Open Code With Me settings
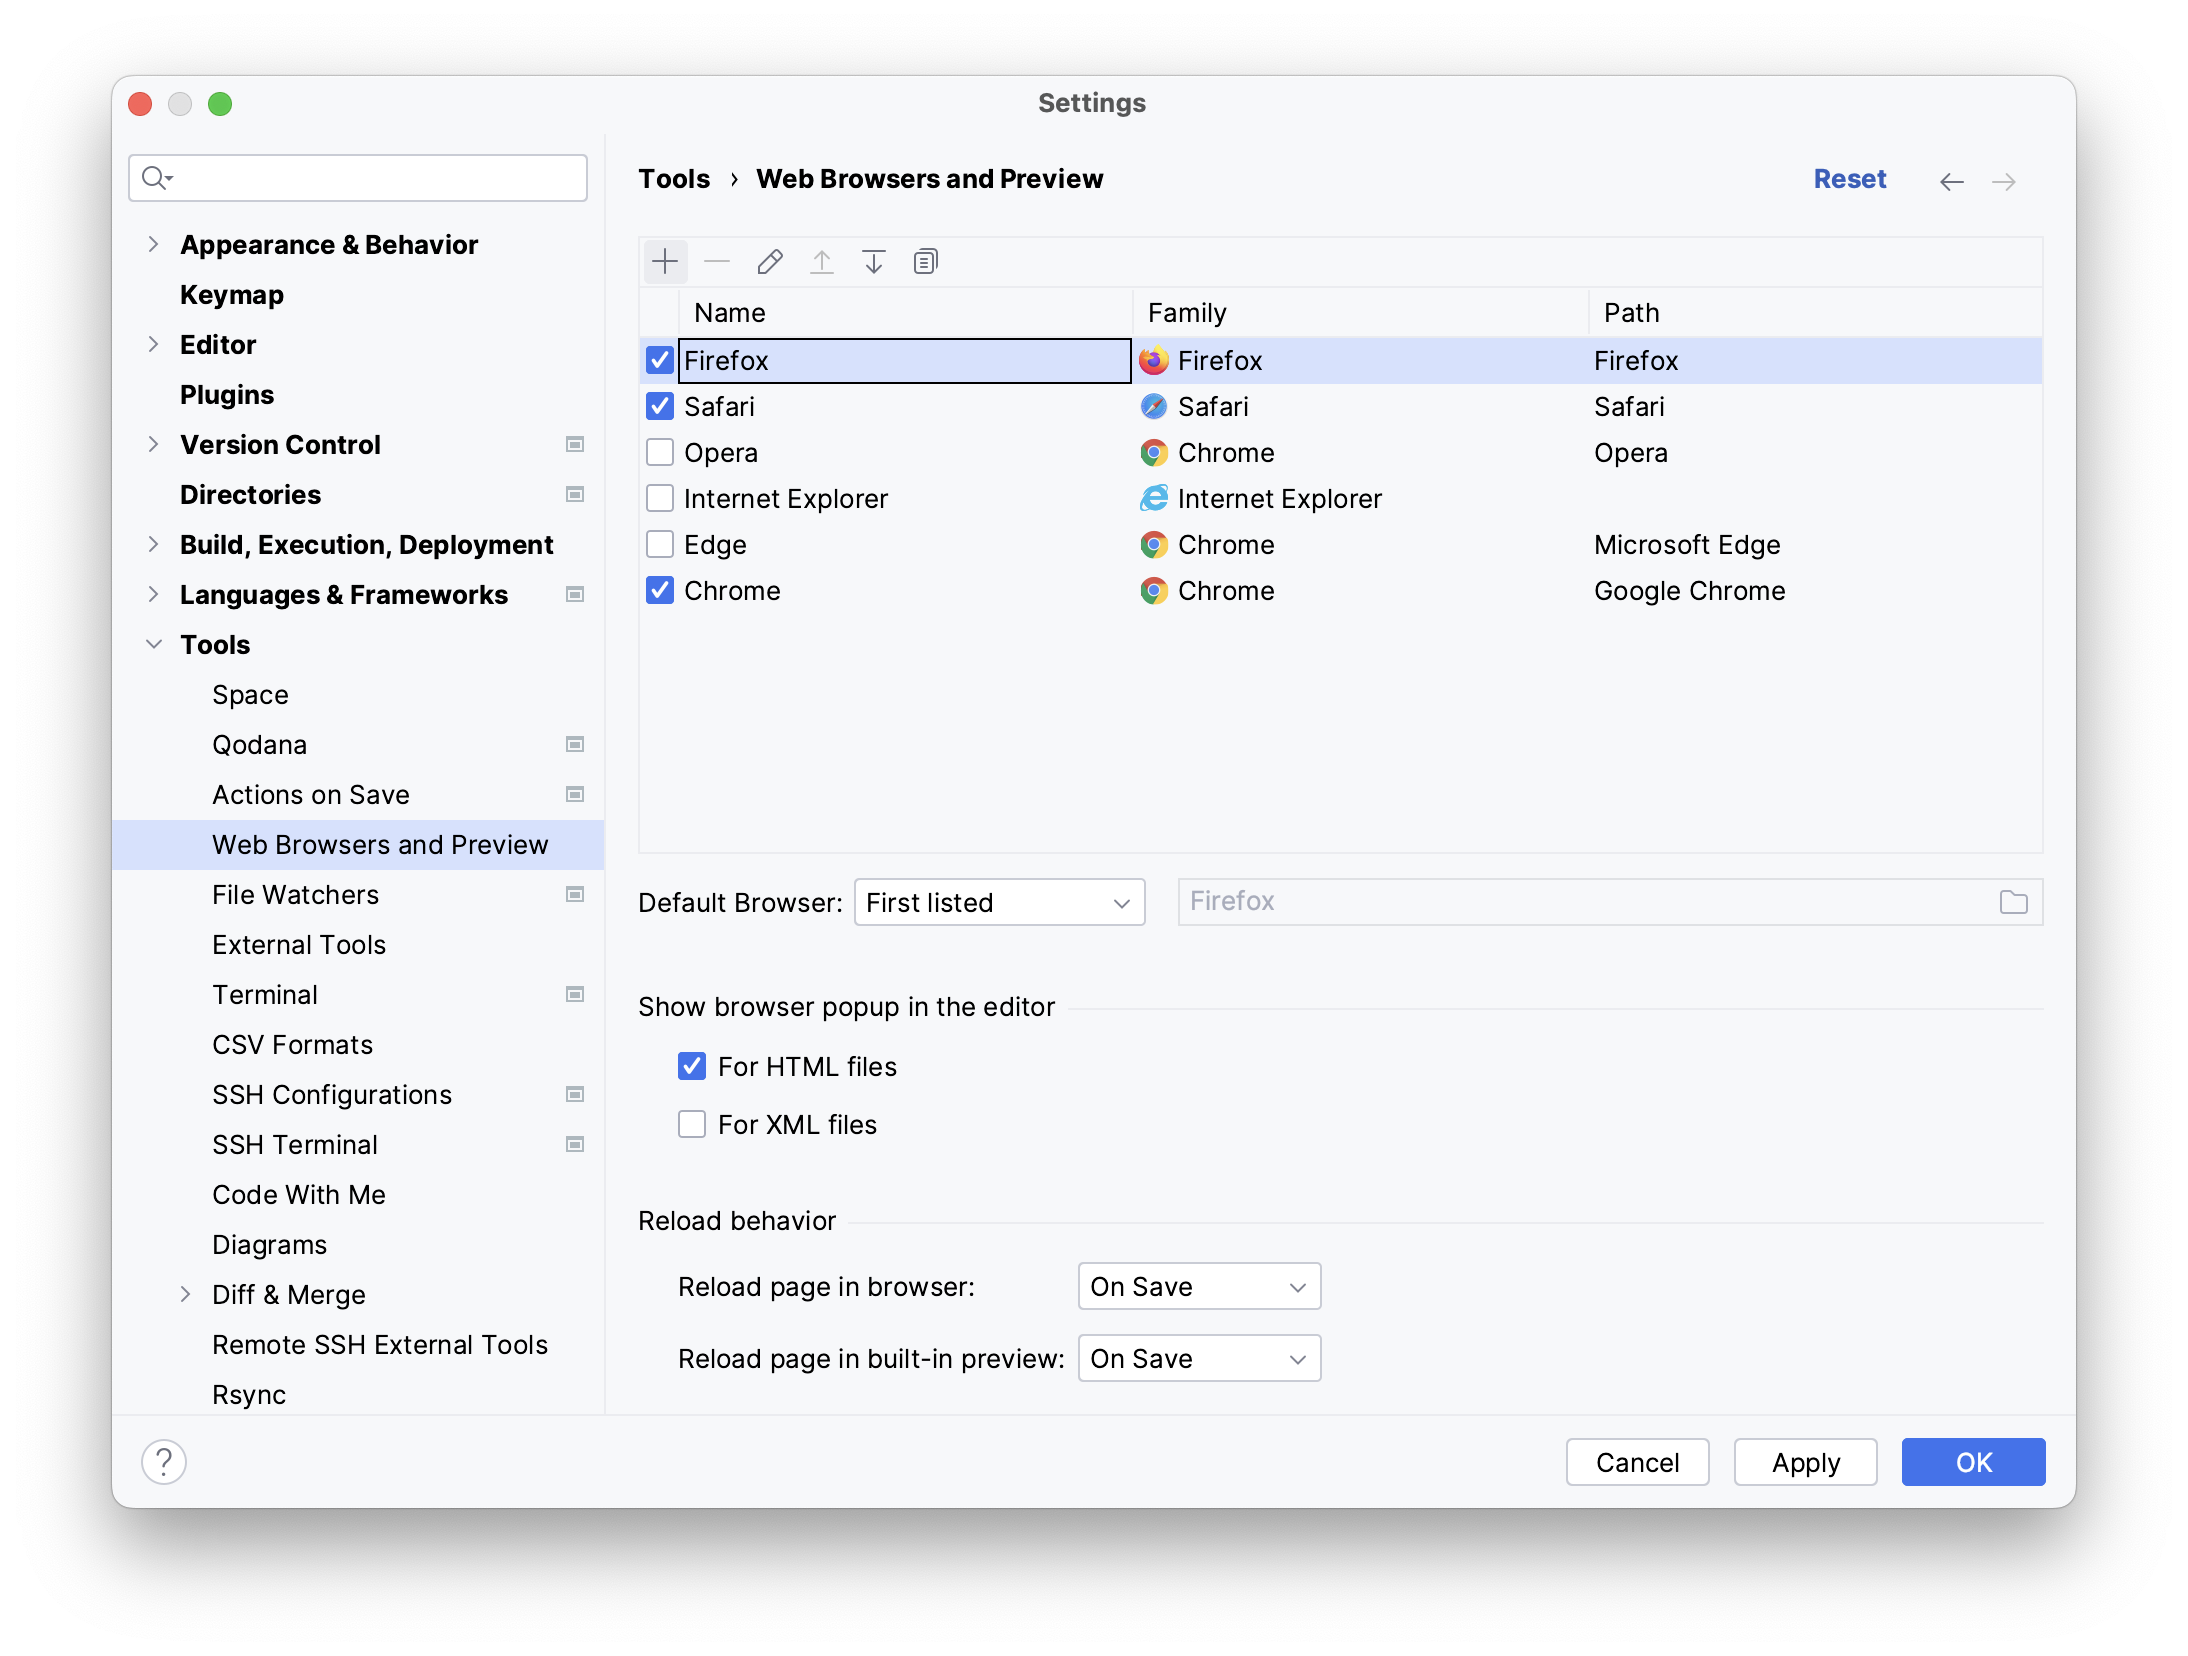This screenshot has width=2188, height=1656. [299, 1195]
